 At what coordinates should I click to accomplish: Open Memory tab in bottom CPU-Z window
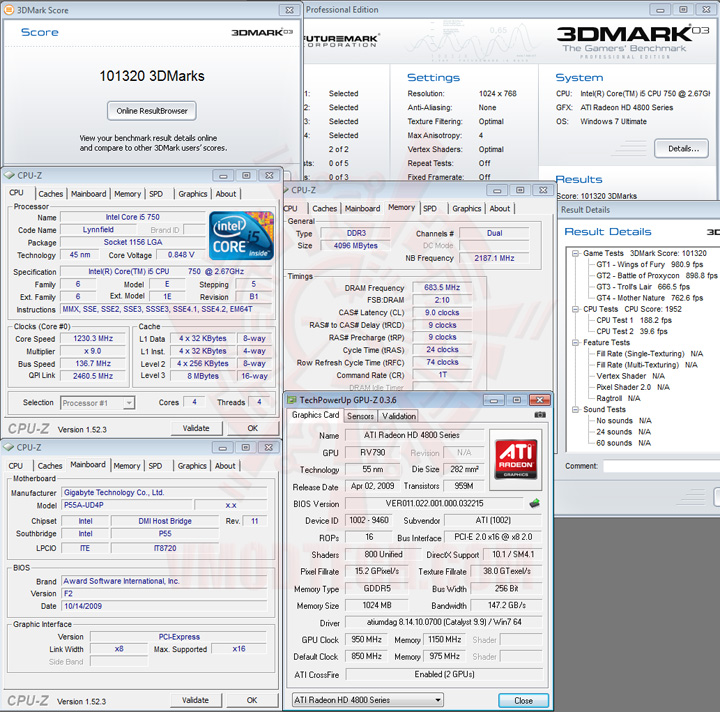pyautogui.click(x=127, y=466)
